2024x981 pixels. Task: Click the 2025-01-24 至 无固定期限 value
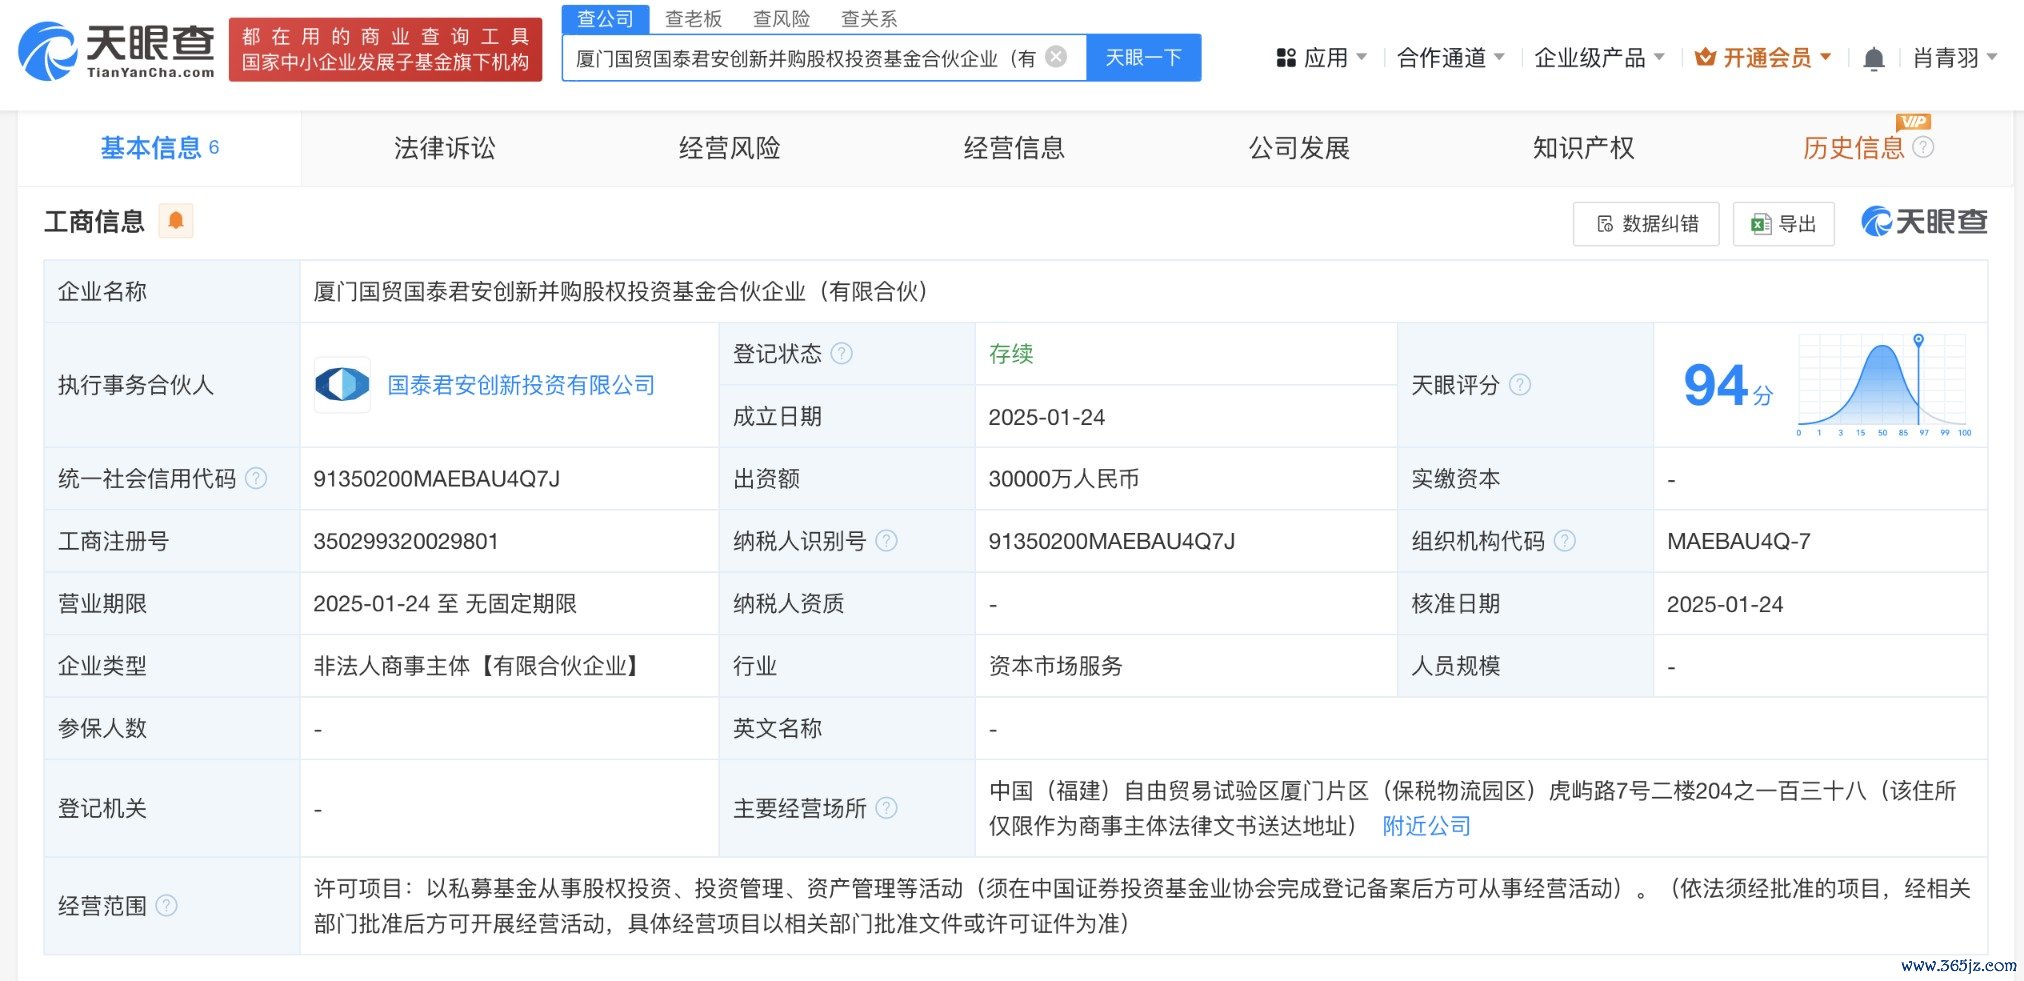[x=445, y=604]
